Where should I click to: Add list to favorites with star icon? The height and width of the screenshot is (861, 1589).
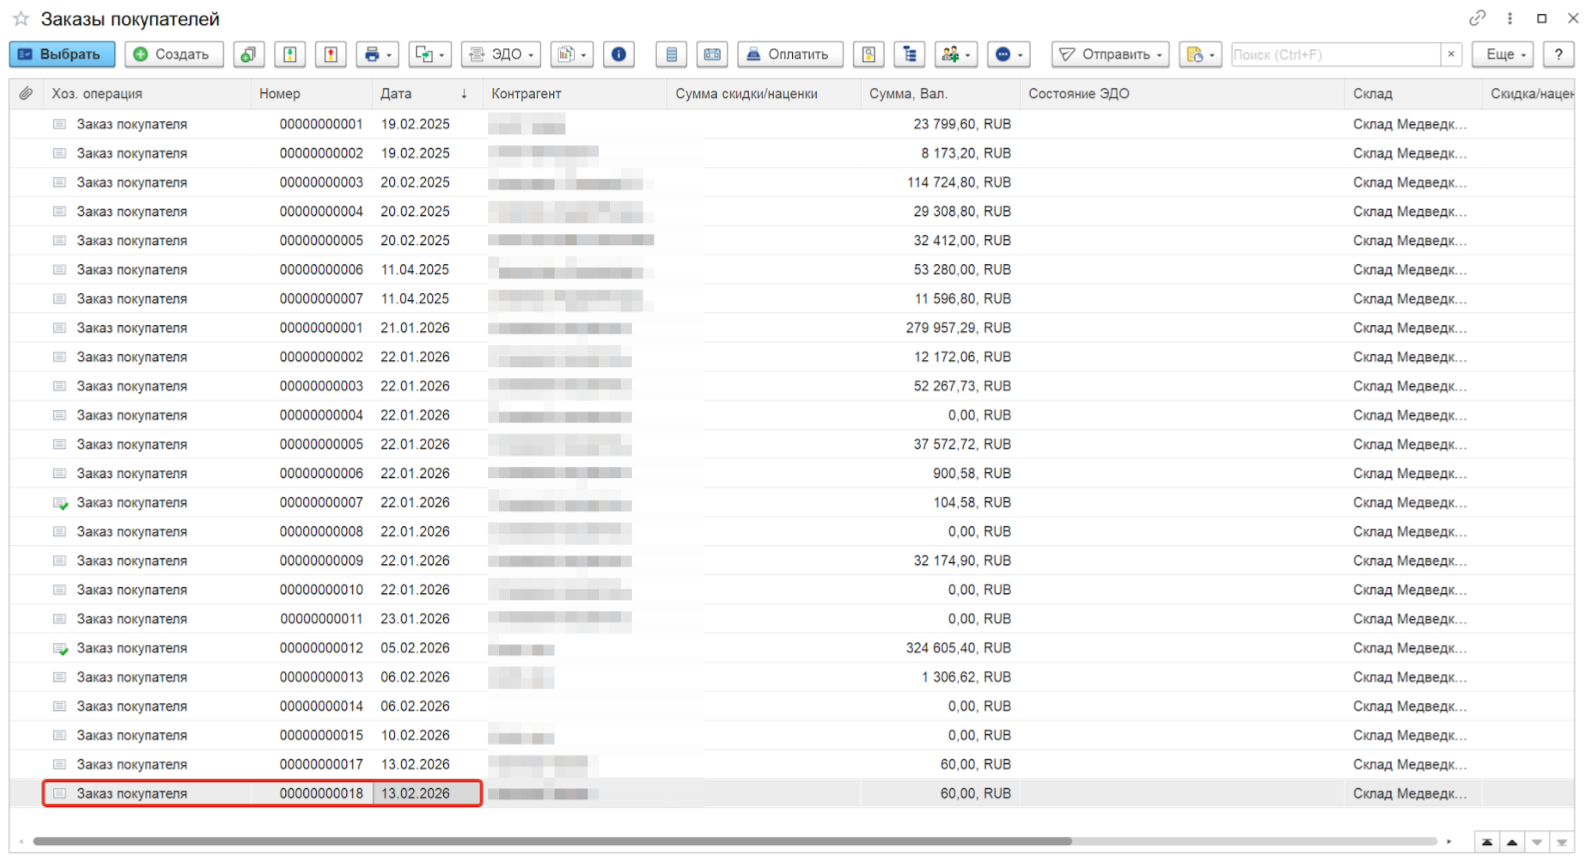pos(20,19)
